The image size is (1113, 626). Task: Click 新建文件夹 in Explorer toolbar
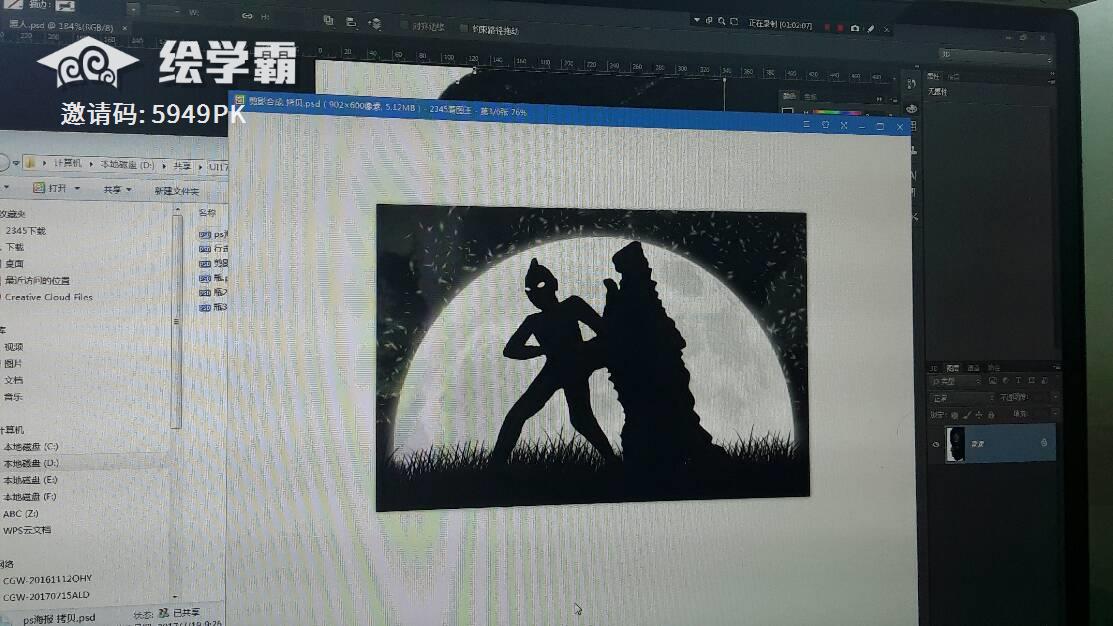176,191
